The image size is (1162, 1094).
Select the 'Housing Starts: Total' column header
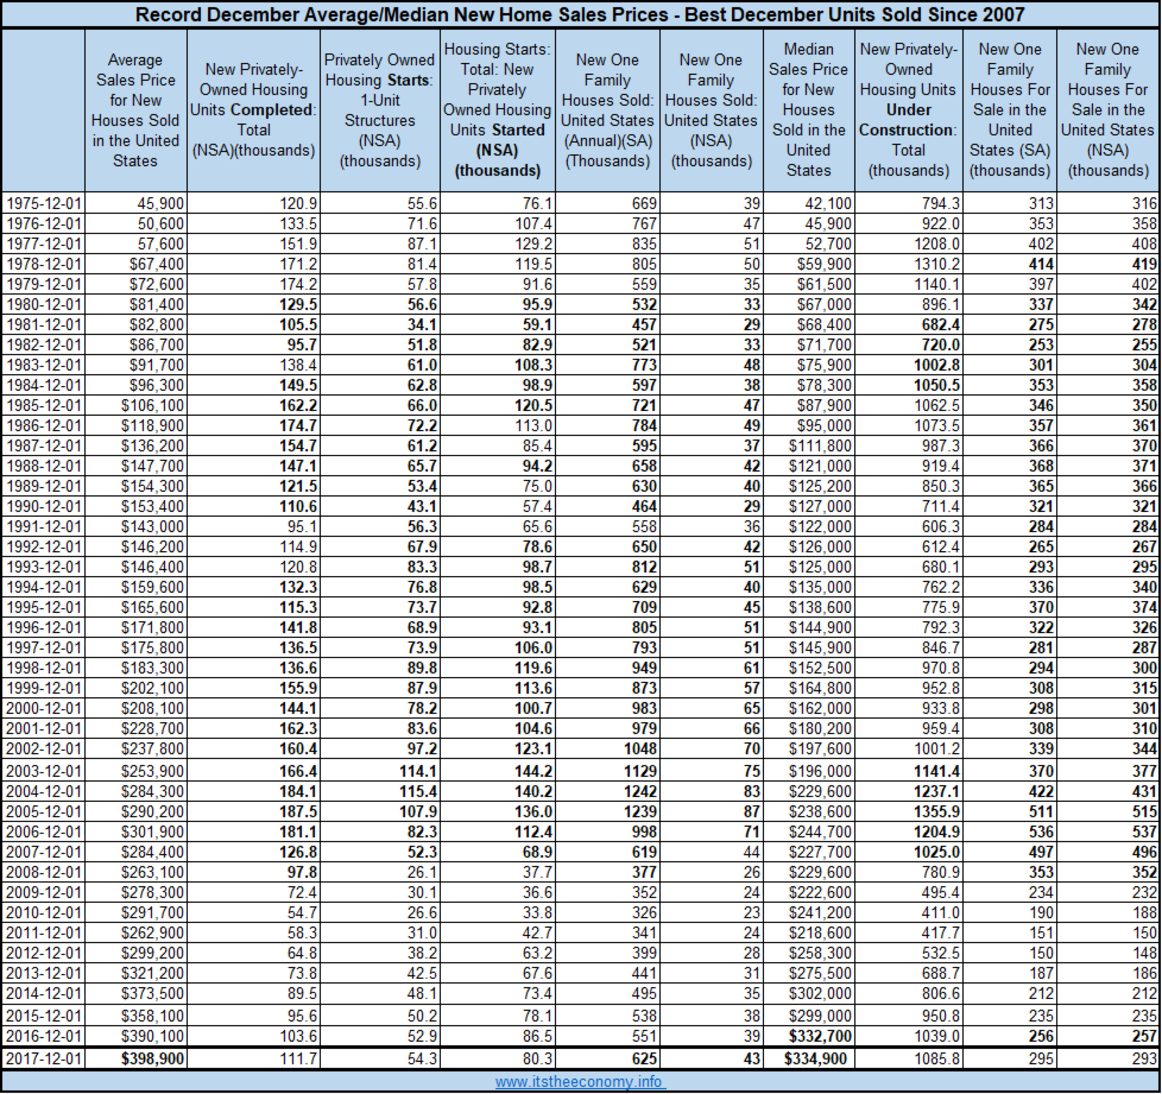[x=497, y=110]
